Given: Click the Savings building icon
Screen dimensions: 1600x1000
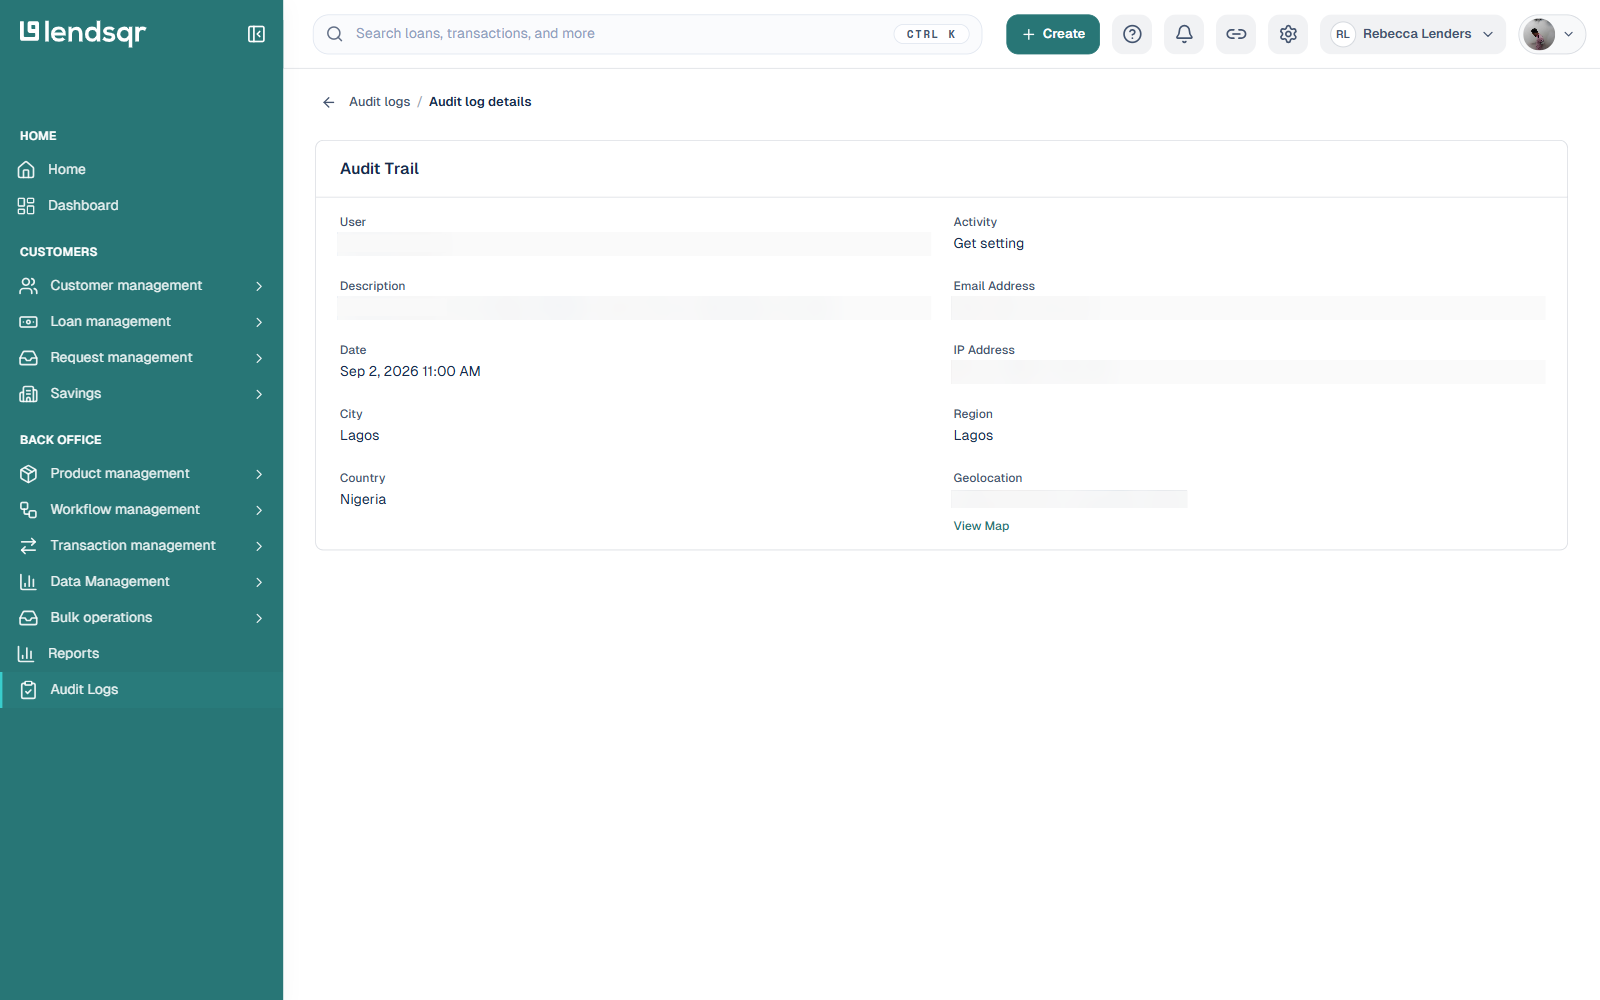Looking at the screenshot, I should (x=29, y=394).
